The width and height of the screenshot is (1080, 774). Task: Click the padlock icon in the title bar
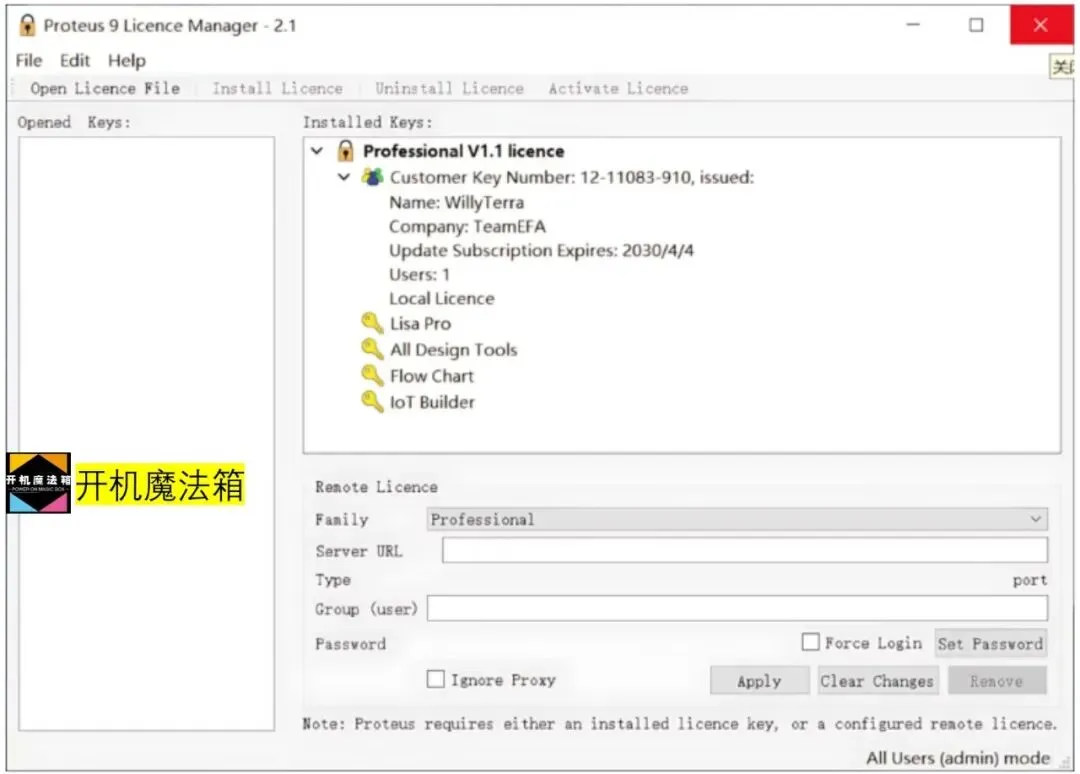[x=27, y=25]
